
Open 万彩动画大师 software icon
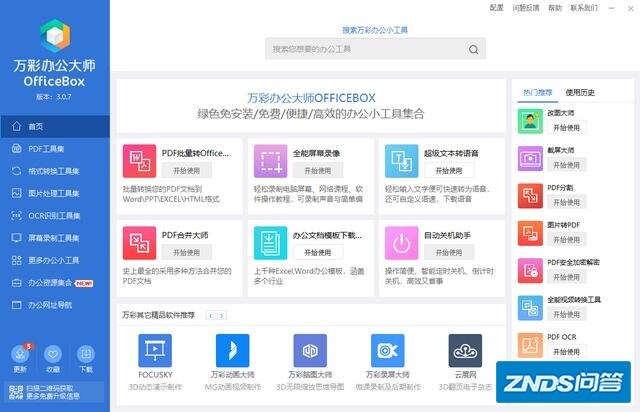coord(233,350)
